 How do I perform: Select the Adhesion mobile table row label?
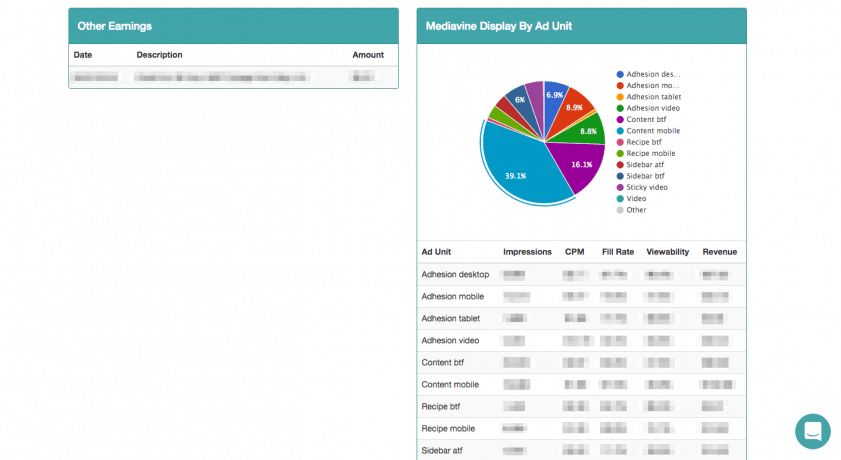click(453, 296)
